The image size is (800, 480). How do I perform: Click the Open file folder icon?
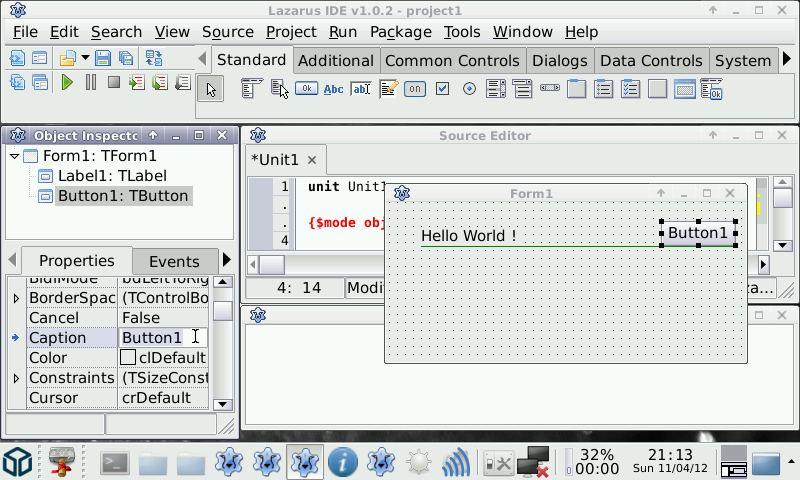(68, 58)
